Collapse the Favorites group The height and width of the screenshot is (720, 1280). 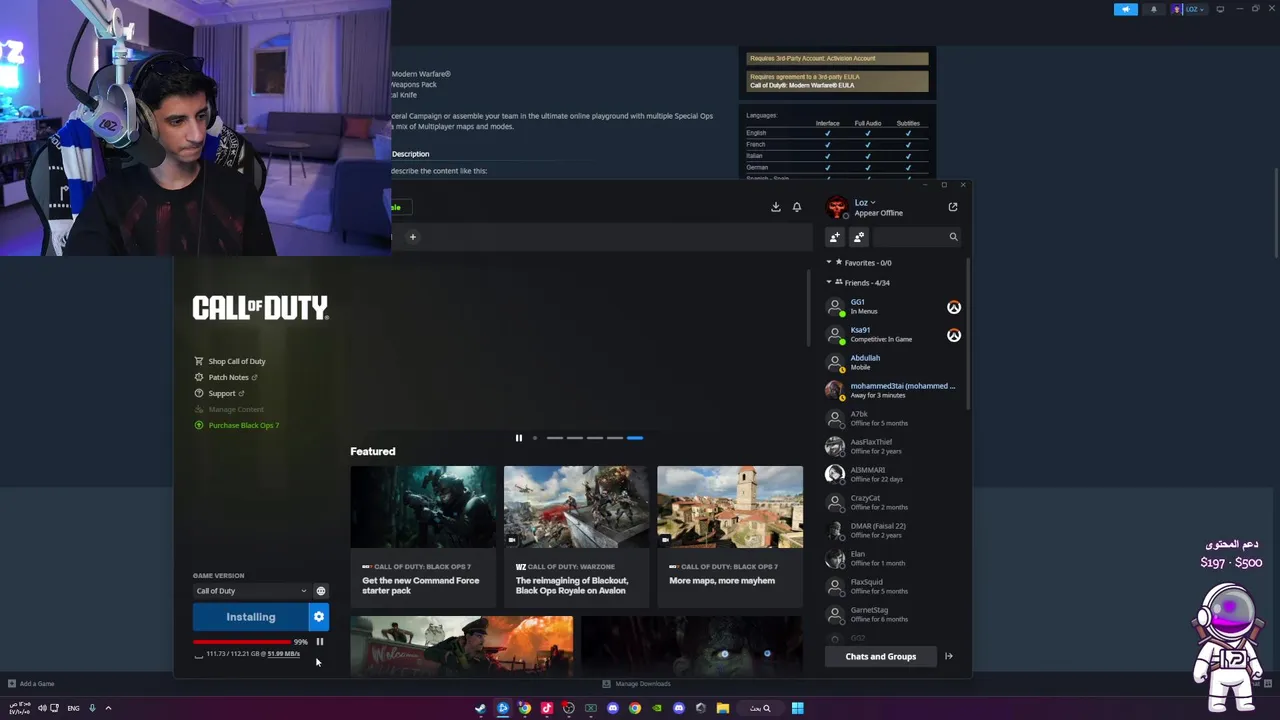pyautogui.click(x=829, y=263)
